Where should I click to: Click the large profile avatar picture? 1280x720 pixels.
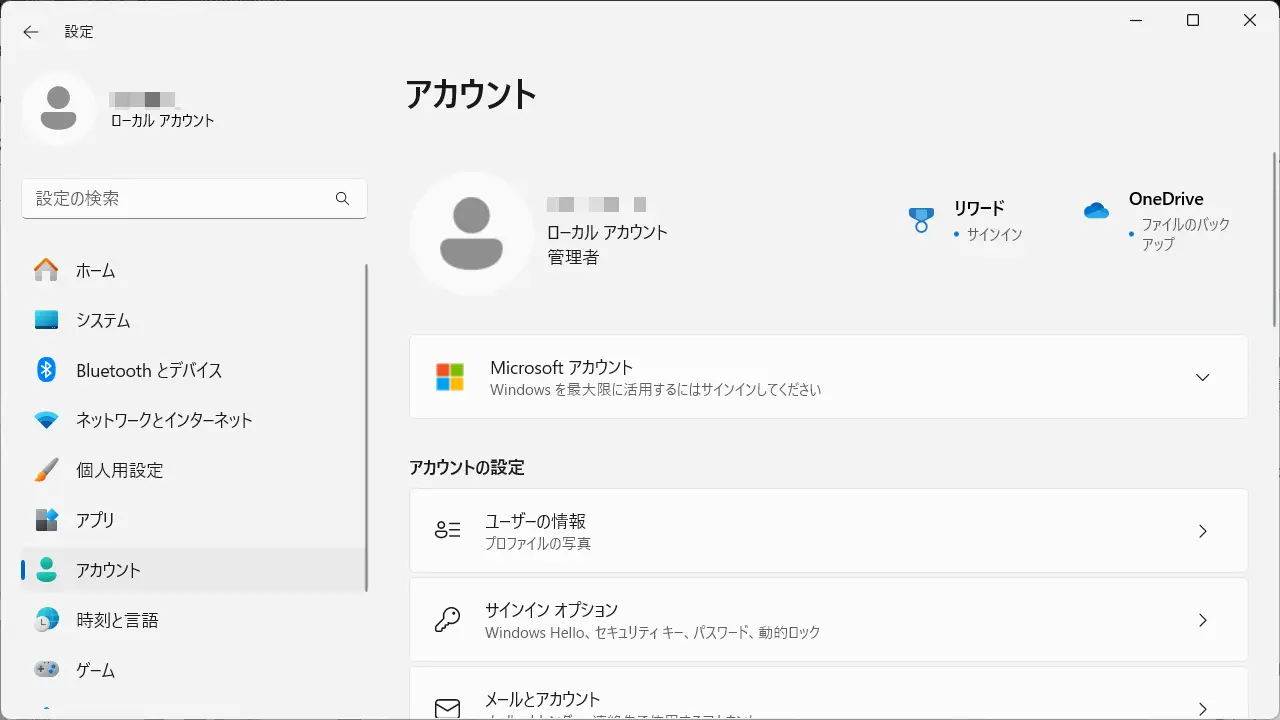pos(471,233)
